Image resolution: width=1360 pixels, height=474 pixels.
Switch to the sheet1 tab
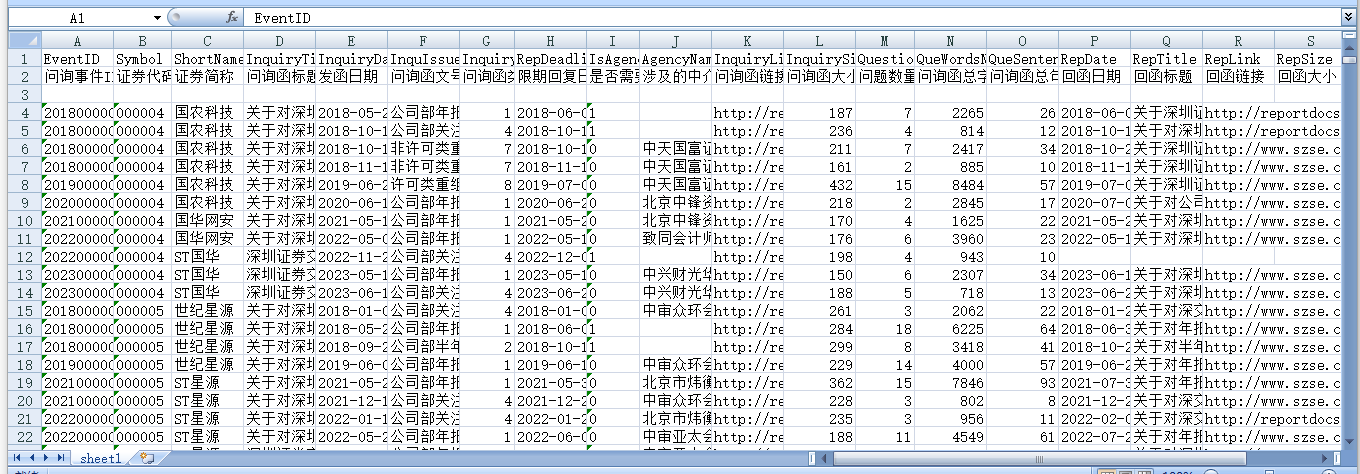[101, 458]
